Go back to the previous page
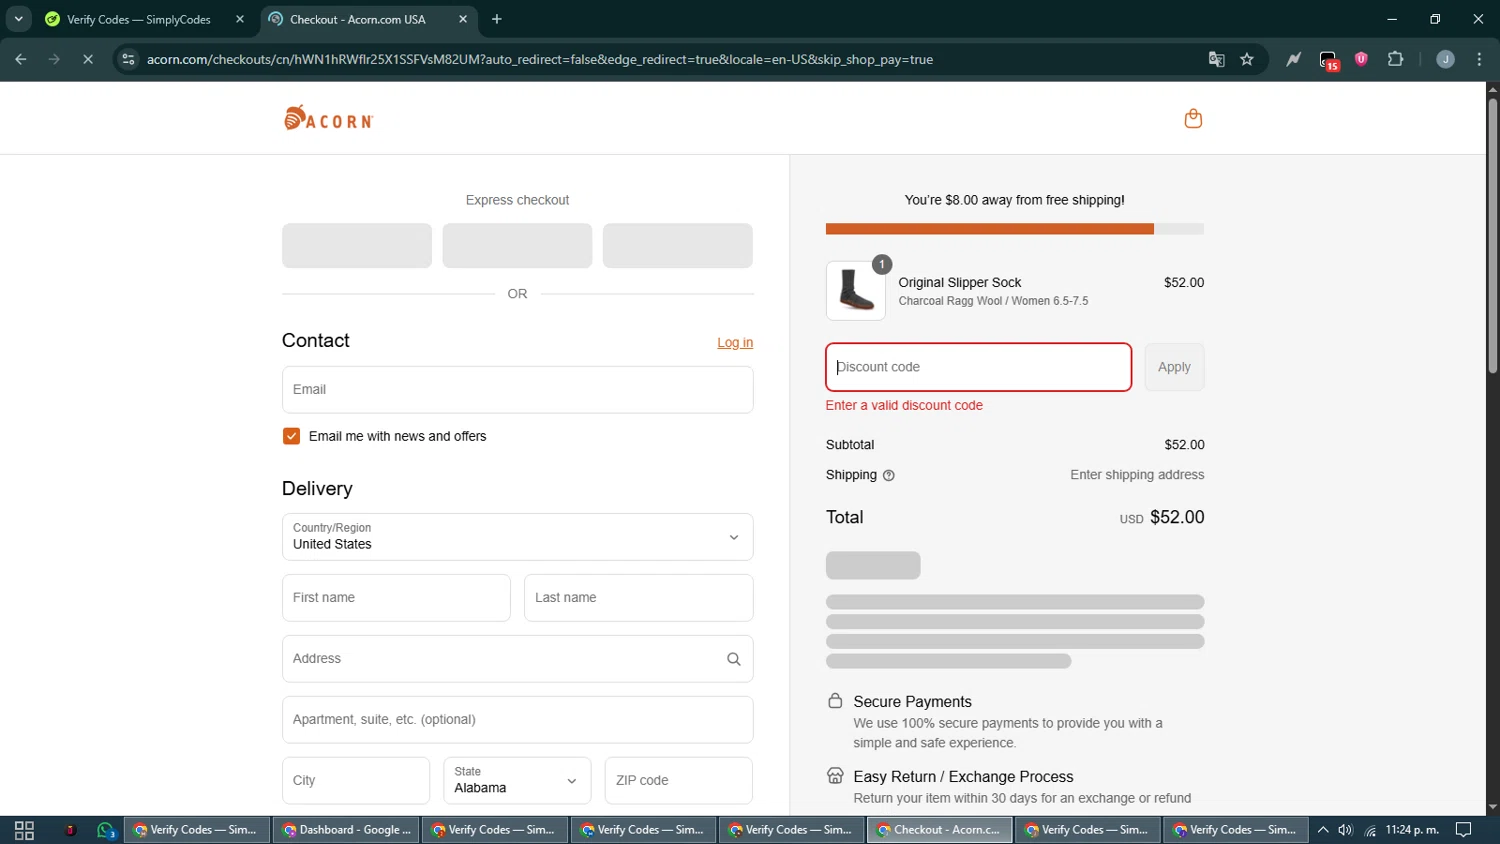Viewport: 1500px width, 844px height. (x=21, y=60)
